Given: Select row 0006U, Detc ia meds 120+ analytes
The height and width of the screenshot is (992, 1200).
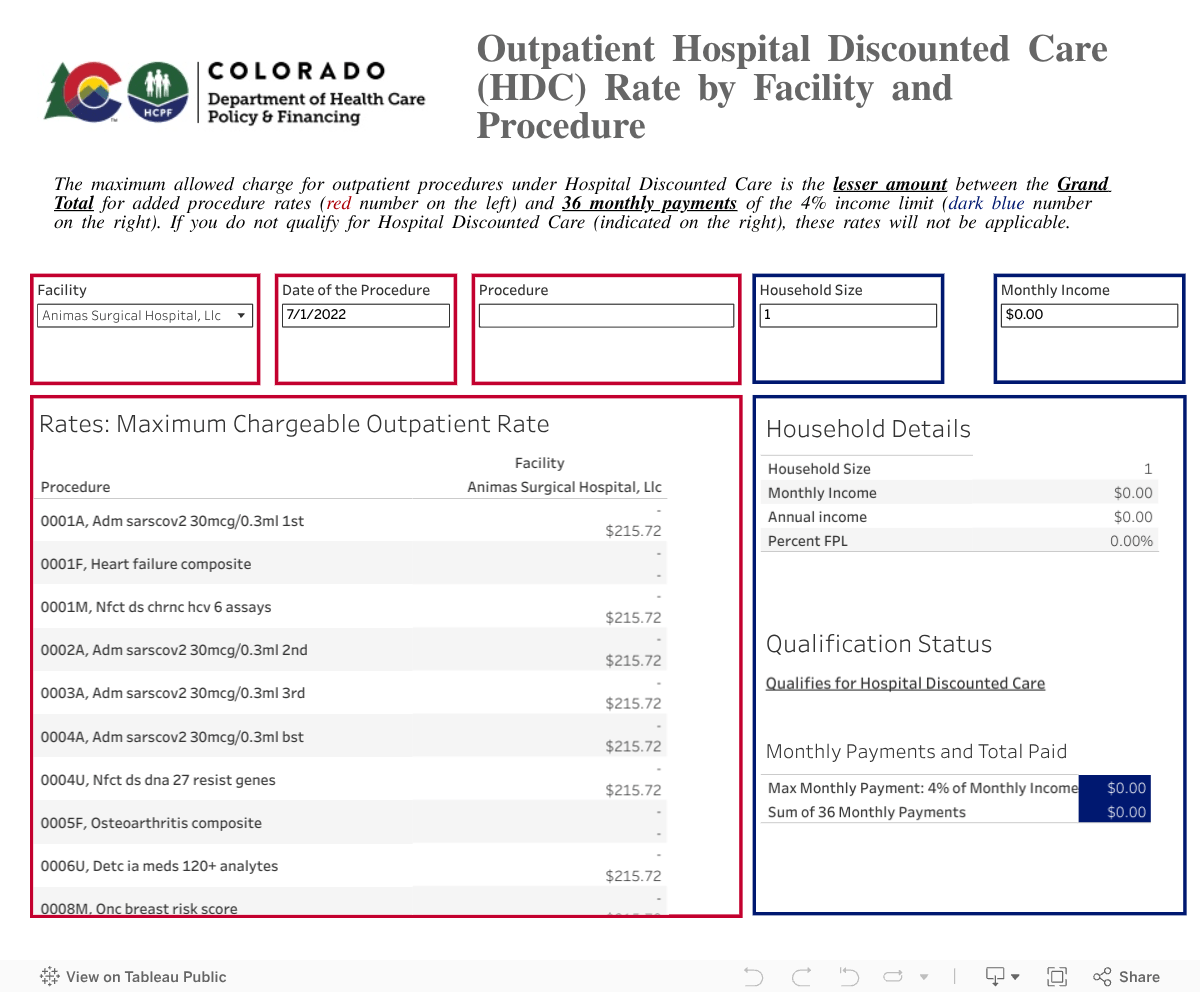Looking at the screenshot, I should point(351,865).
